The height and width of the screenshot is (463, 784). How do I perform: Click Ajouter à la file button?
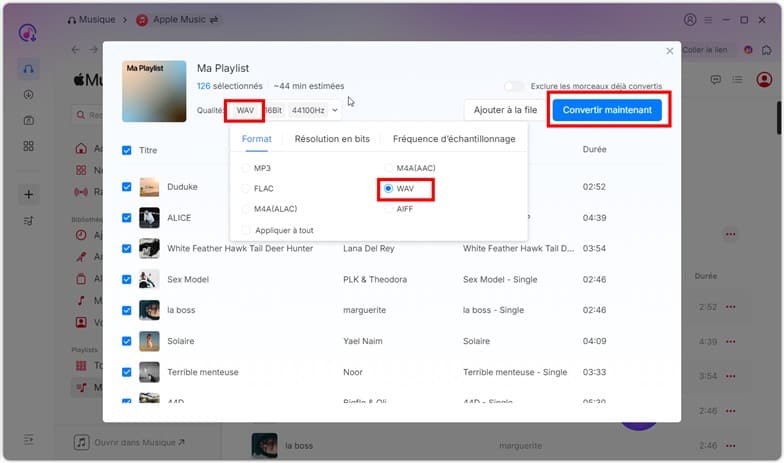(505, 110)
